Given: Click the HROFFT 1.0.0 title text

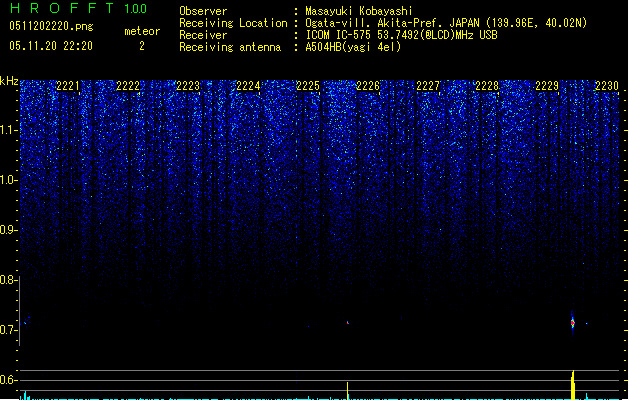Looking at the screenshot, I should pos(78,8).
